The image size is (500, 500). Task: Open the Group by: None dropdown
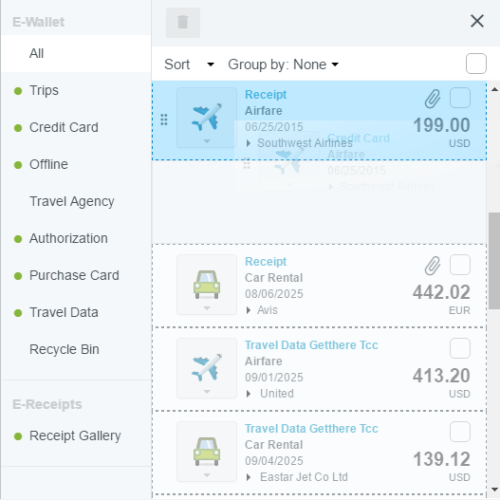[x=283, y=64]
